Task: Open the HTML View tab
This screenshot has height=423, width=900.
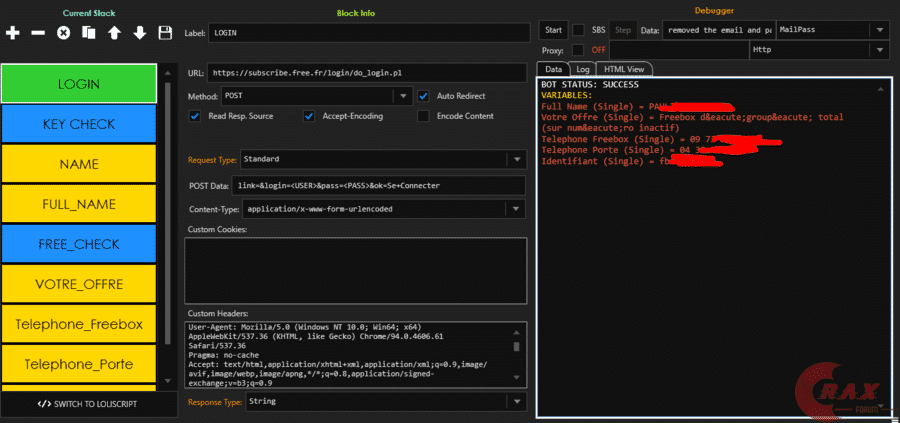Action: [626, 69]
